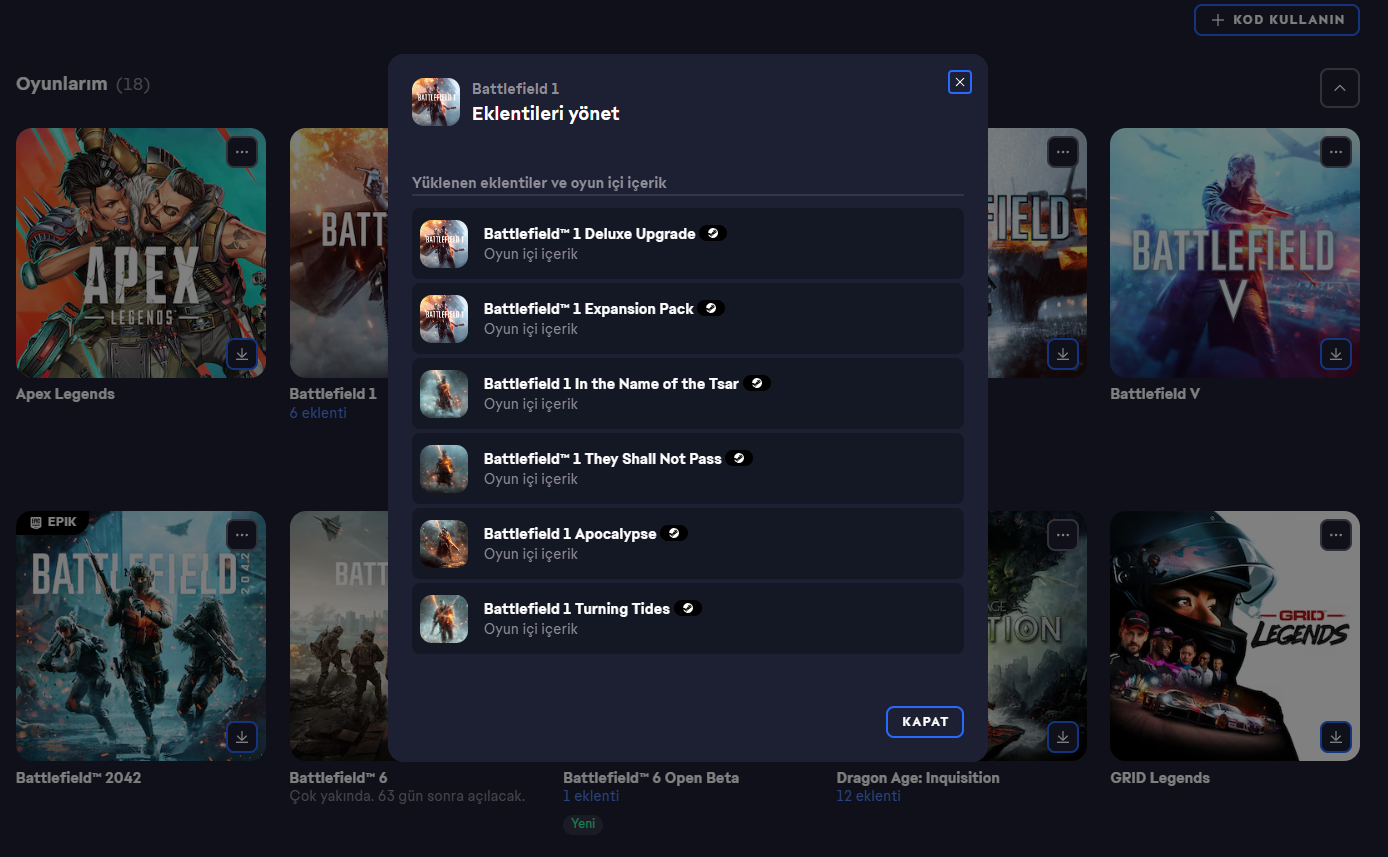Open the Battlefield 2042 cover art
Image resolution: width=1388 pixels, height=857 pixels.
click(x=141, y=636)
